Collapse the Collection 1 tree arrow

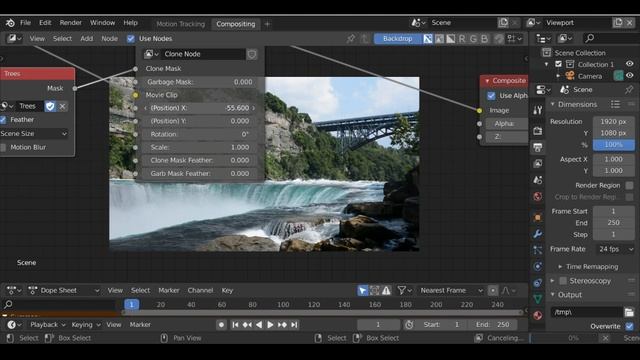pos(547,64)
